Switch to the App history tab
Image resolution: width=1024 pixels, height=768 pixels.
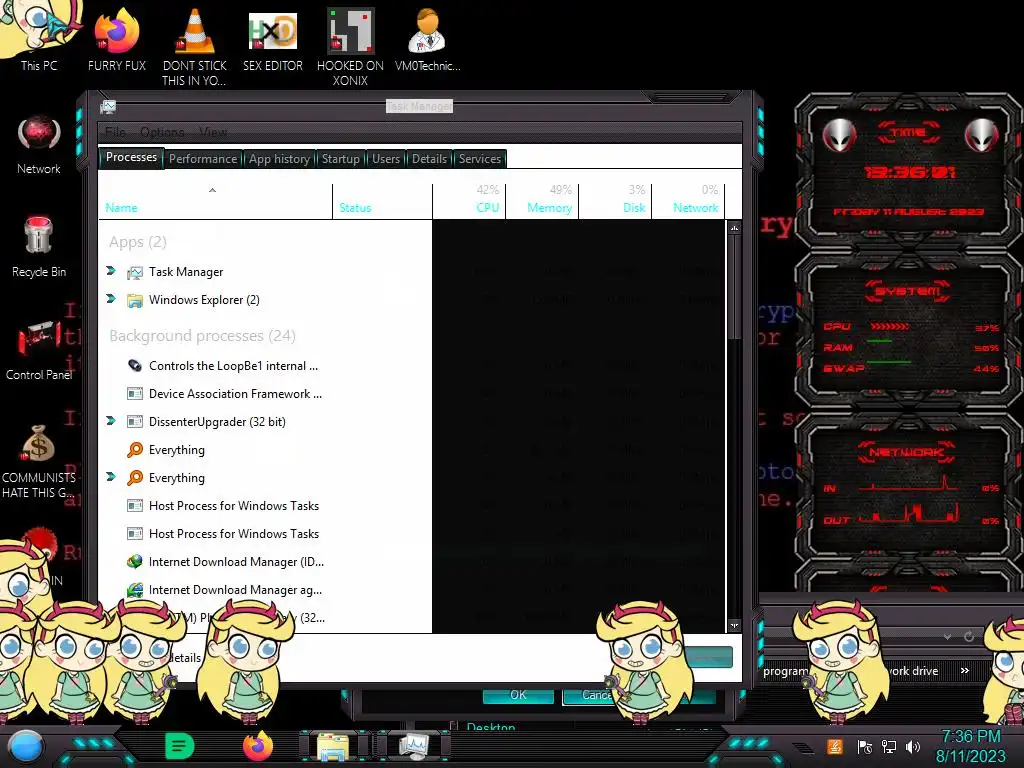click(279, 159)
